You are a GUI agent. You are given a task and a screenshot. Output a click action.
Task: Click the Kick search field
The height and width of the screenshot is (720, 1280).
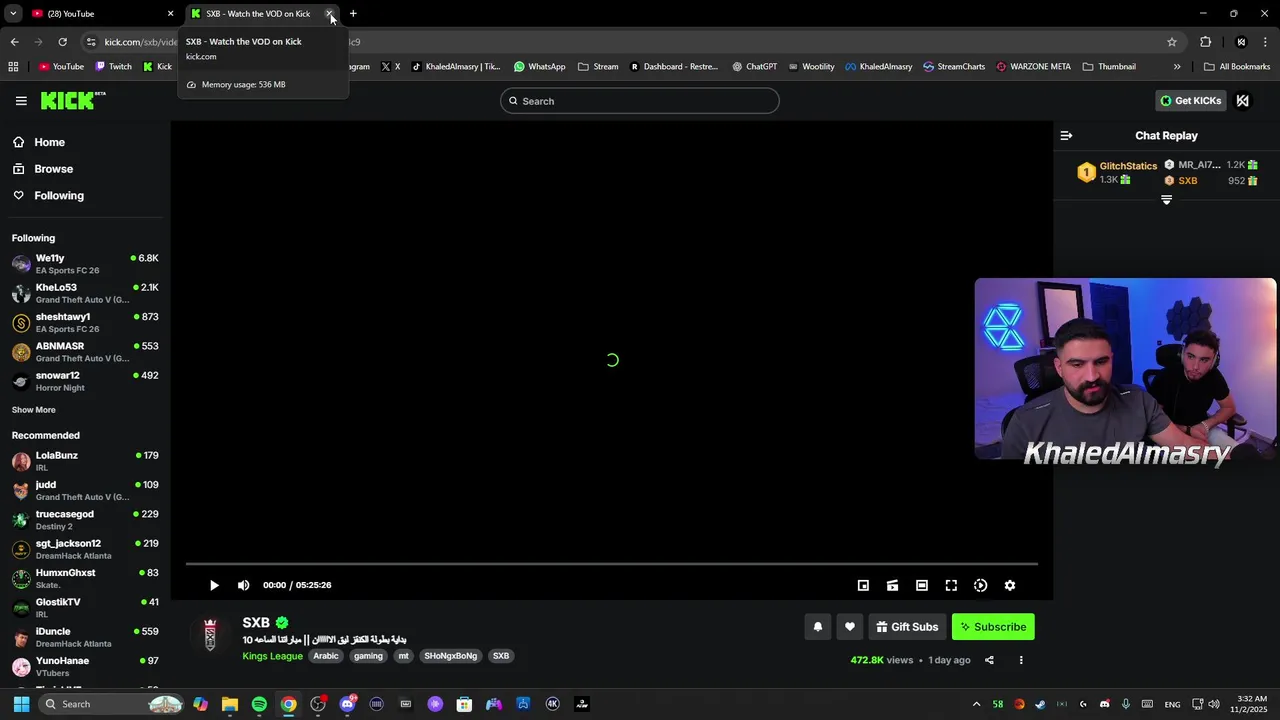pos(640,101)
